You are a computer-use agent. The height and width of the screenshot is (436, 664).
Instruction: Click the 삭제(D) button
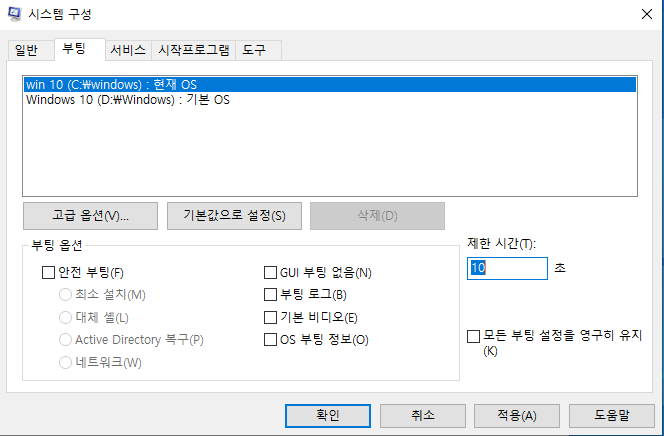point(377,216)
